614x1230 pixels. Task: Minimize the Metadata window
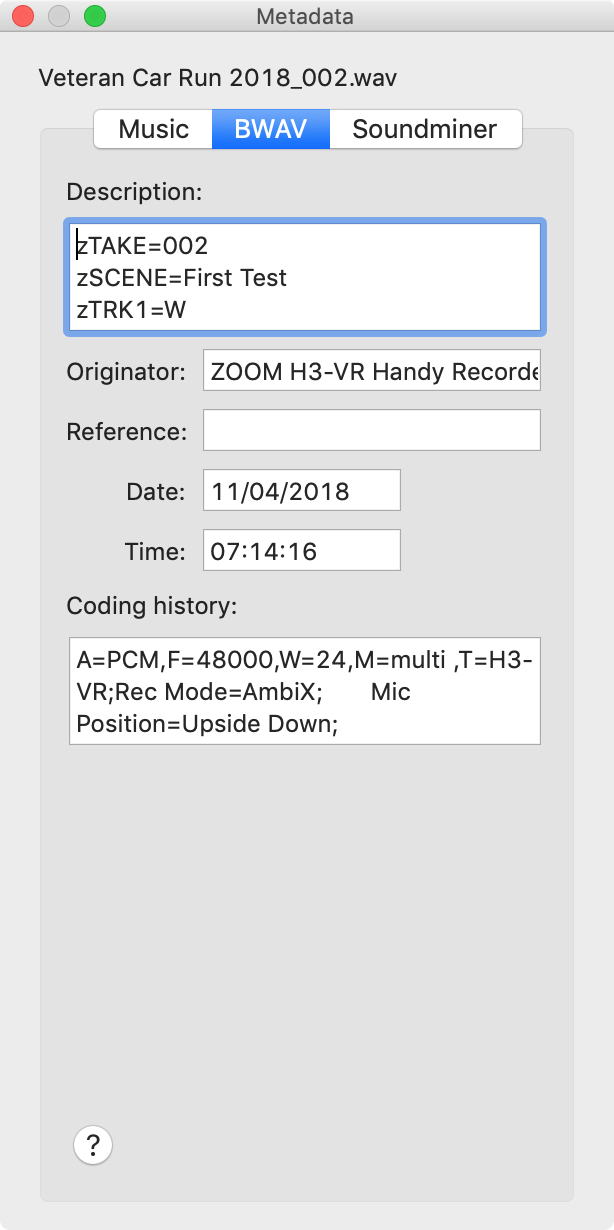click(59, 16)
